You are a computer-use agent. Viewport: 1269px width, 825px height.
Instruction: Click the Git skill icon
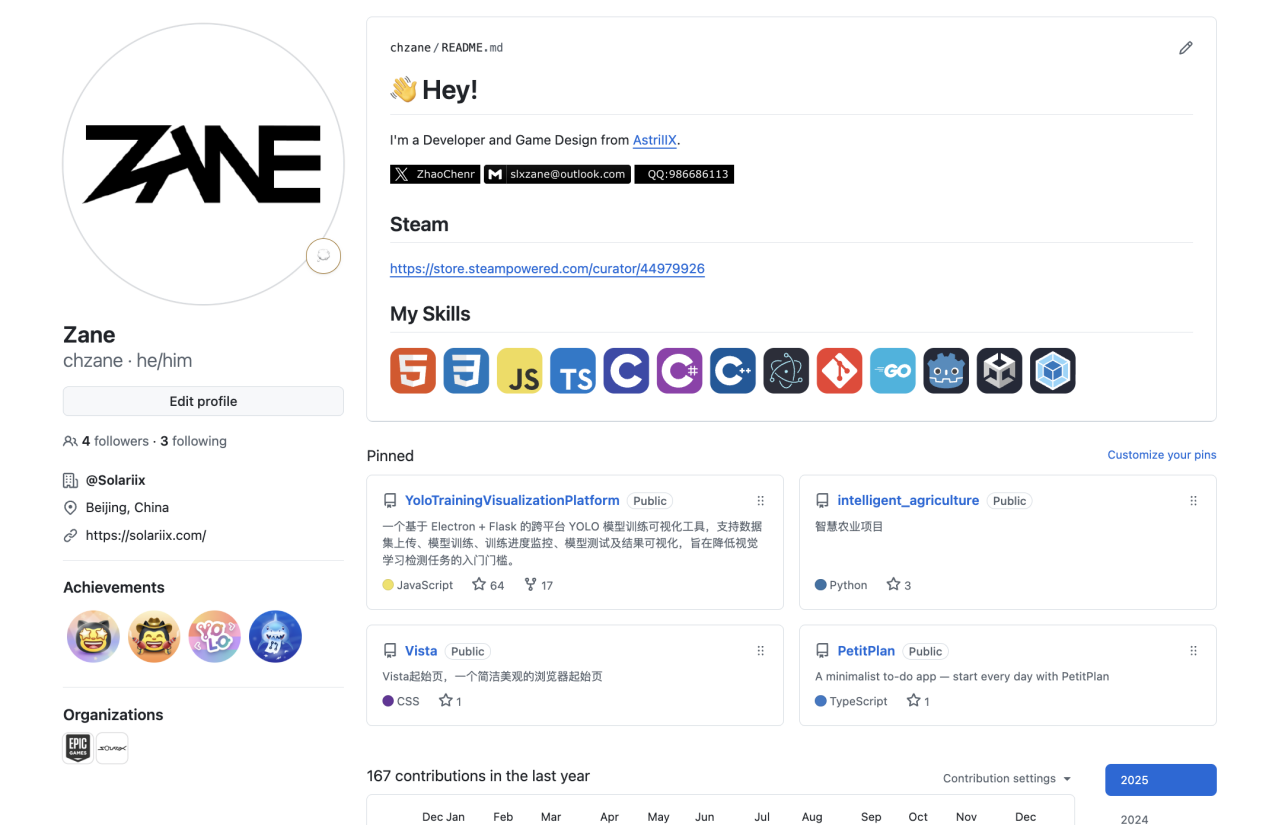839,371
